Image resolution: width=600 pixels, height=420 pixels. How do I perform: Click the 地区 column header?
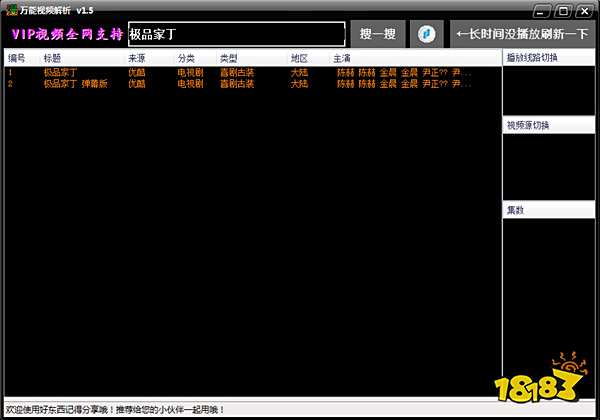point(299,59)
